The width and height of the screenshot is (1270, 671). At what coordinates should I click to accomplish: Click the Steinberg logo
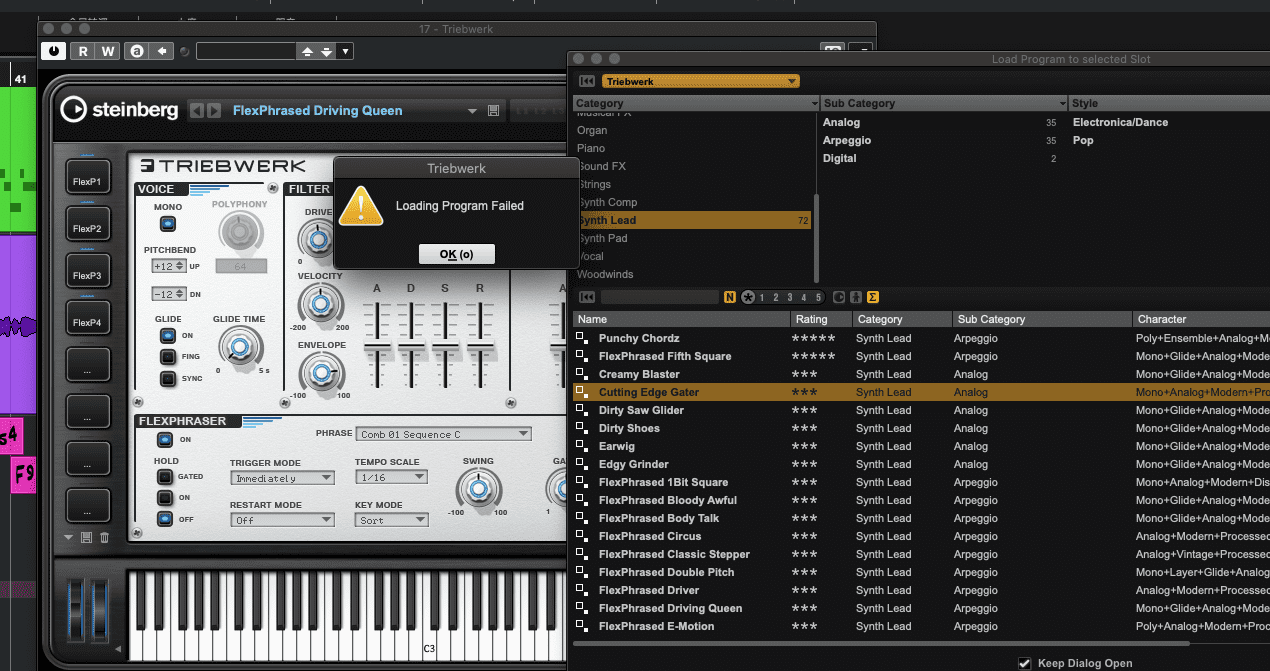[x=119, y=110]
